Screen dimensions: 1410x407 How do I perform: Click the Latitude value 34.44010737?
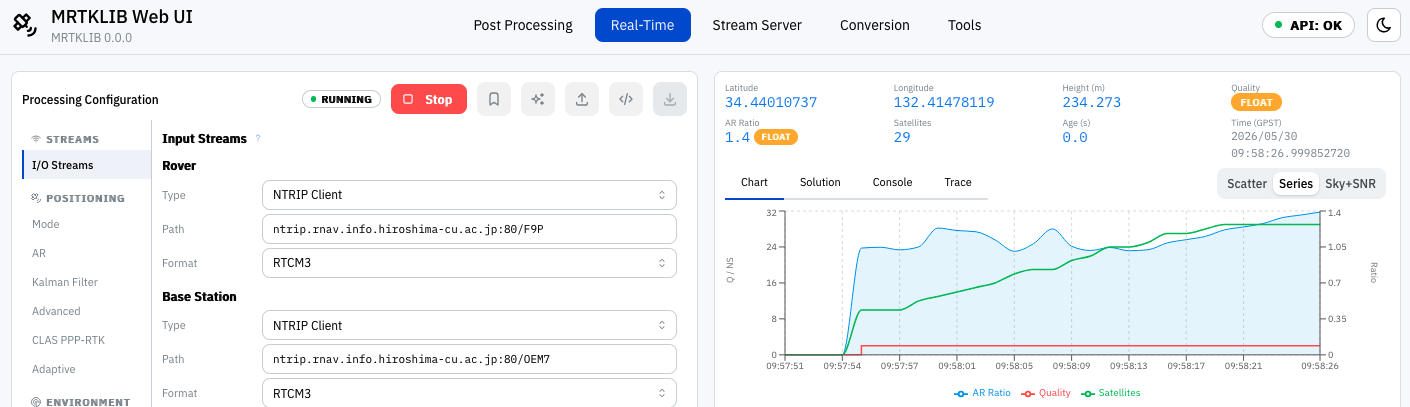[x=771, y=102]
